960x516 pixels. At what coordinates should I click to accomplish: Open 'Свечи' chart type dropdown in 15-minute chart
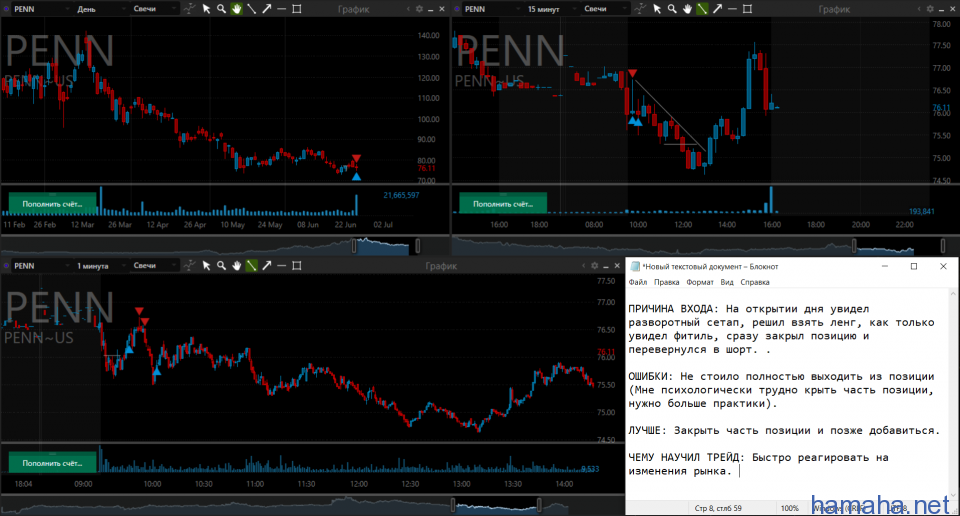tap(605, 9)
